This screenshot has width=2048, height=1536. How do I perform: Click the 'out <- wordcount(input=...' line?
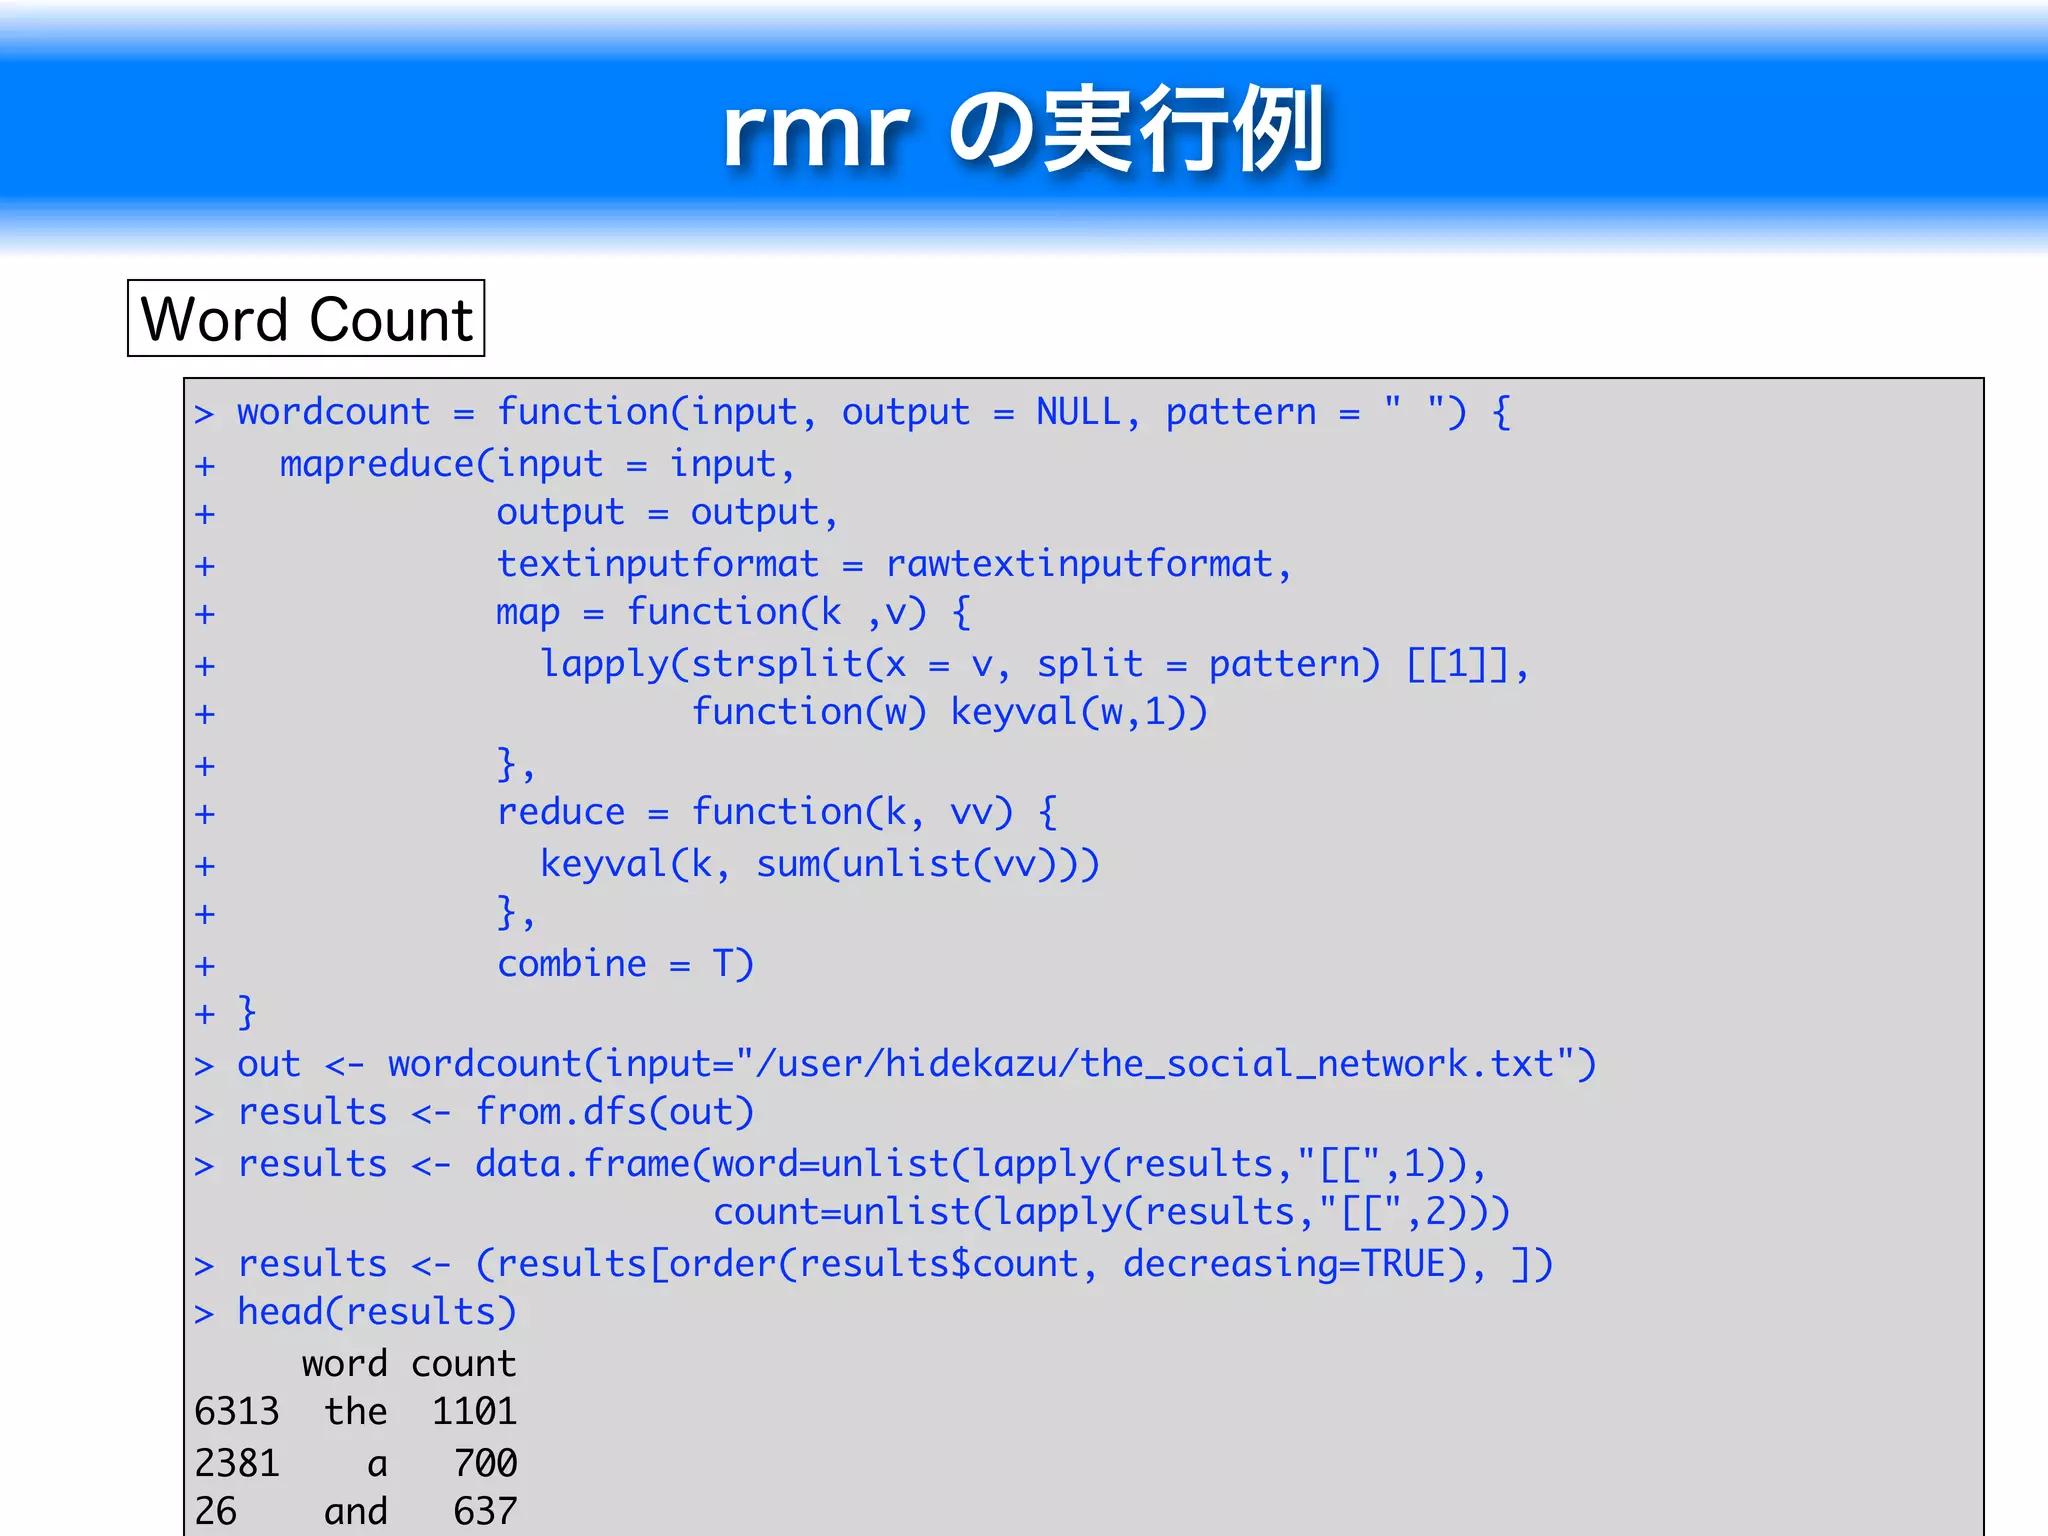[895, 1064]
